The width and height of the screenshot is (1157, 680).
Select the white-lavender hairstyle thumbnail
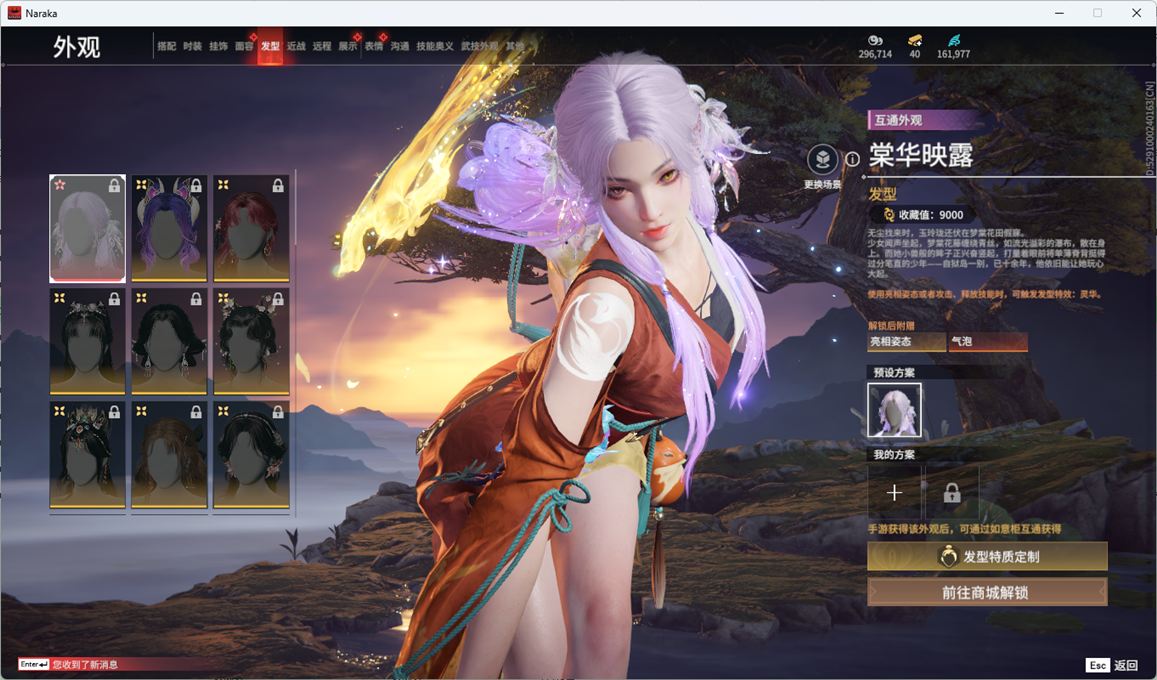(x=87, y=229)
